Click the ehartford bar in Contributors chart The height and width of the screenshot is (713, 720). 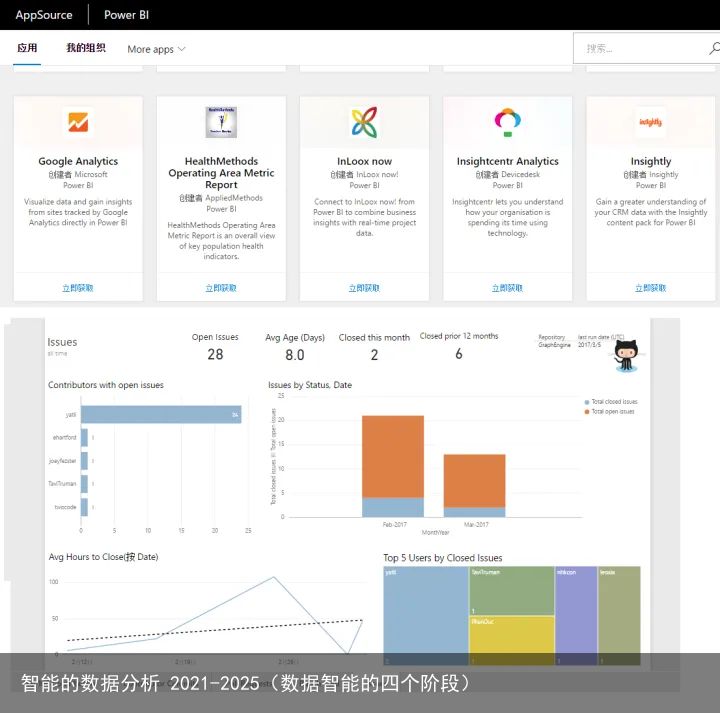coord(84,438)
